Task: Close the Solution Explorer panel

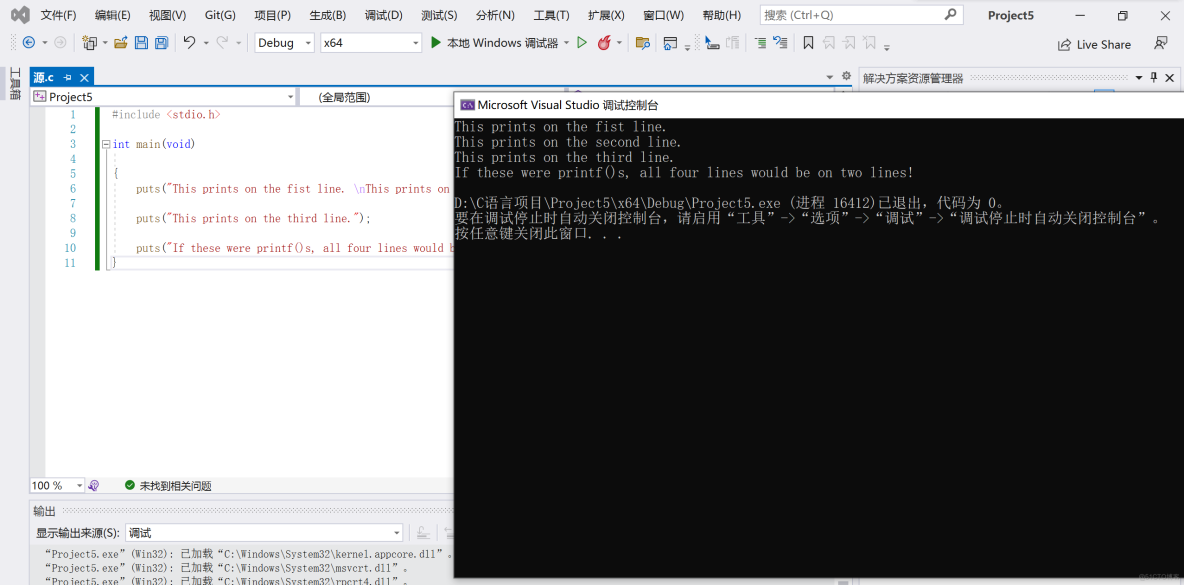Action: point(1170,78)
